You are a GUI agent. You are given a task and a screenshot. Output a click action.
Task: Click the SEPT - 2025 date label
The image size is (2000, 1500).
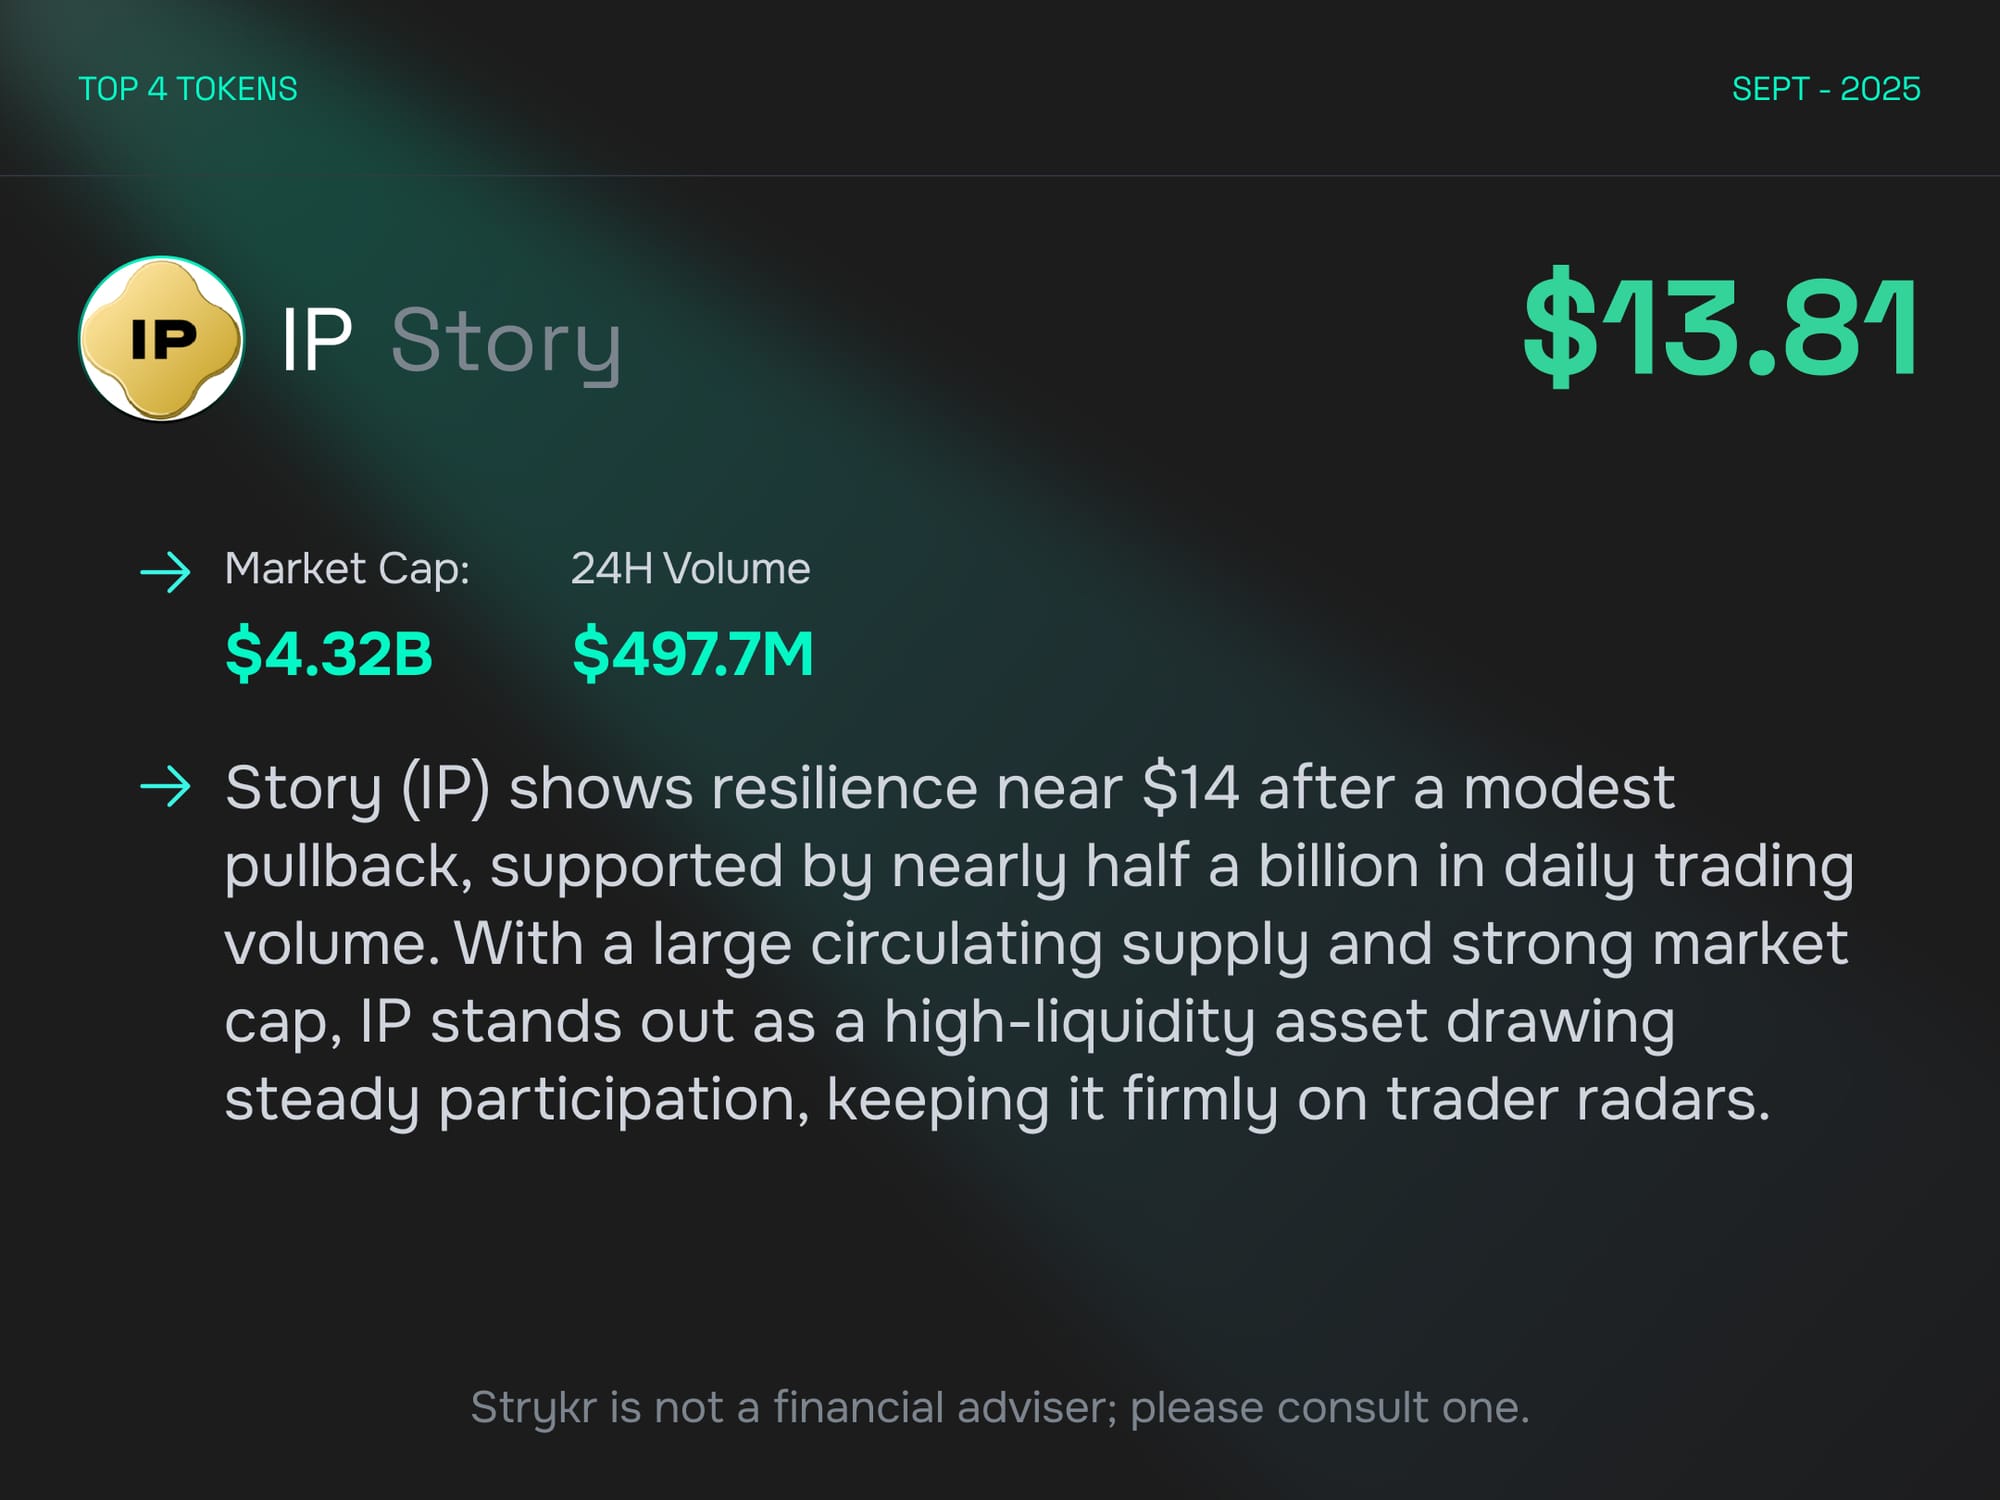(1825, 89)
